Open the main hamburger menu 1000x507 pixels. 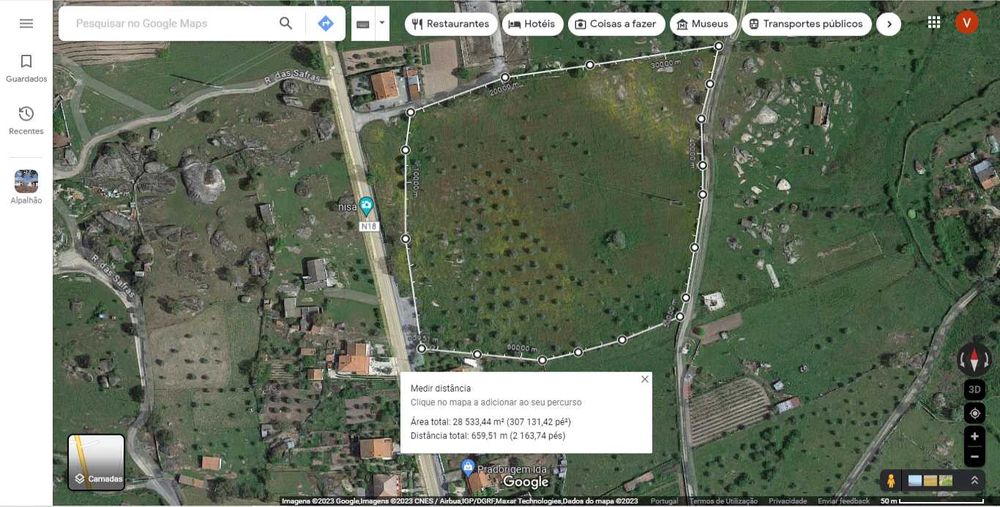coord(26,24)
